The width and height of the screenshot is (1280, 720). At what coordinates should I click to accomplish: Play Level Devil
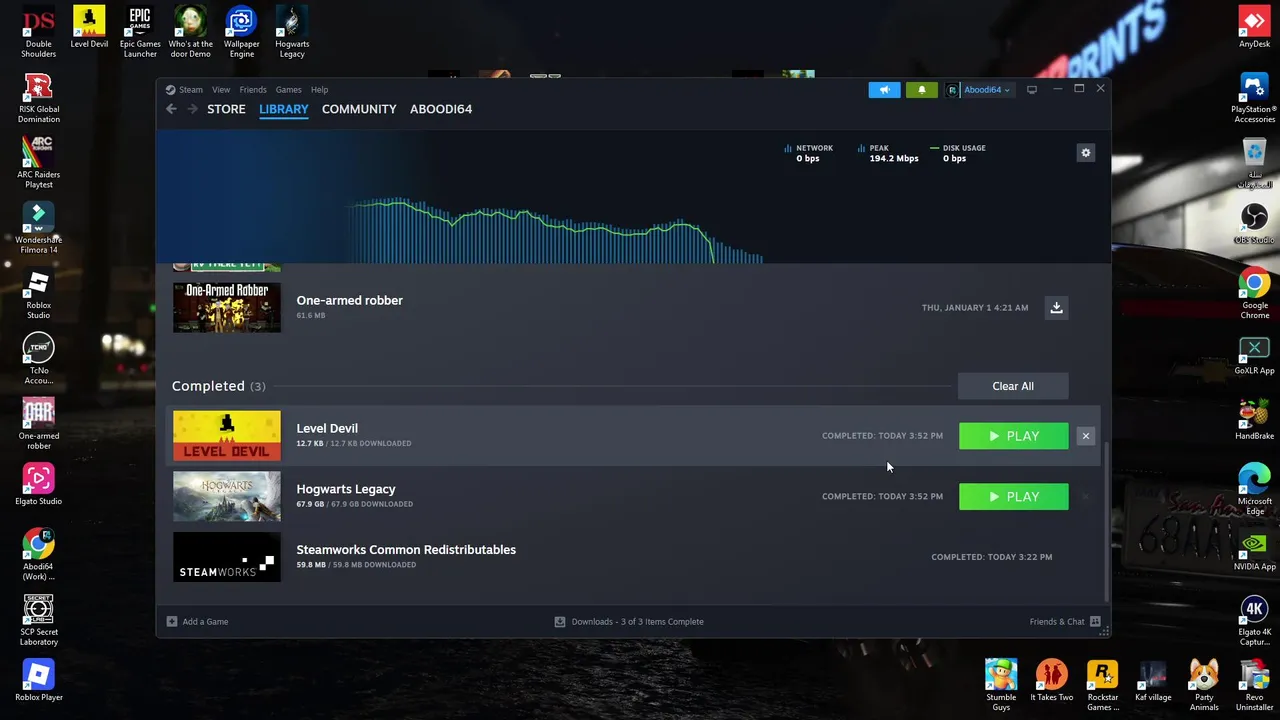pyautogui.click(x=1013, y=436)
